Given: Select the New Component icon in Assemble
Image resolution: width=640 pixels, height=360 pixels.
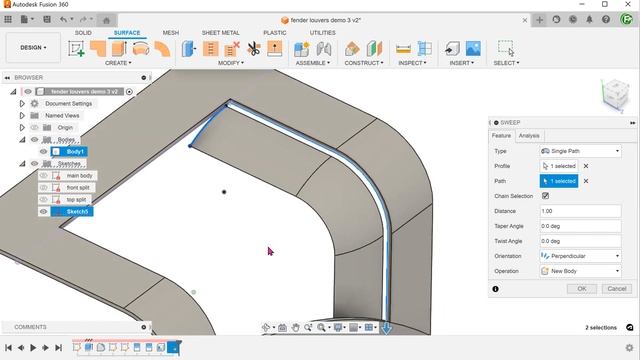Looking at the screenshot, I should pos(302,49).
